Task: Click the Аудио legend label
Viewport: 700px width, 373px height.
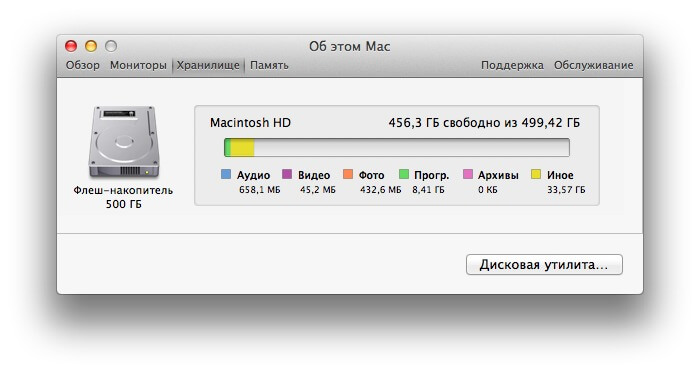Action: tap(253, 175)
